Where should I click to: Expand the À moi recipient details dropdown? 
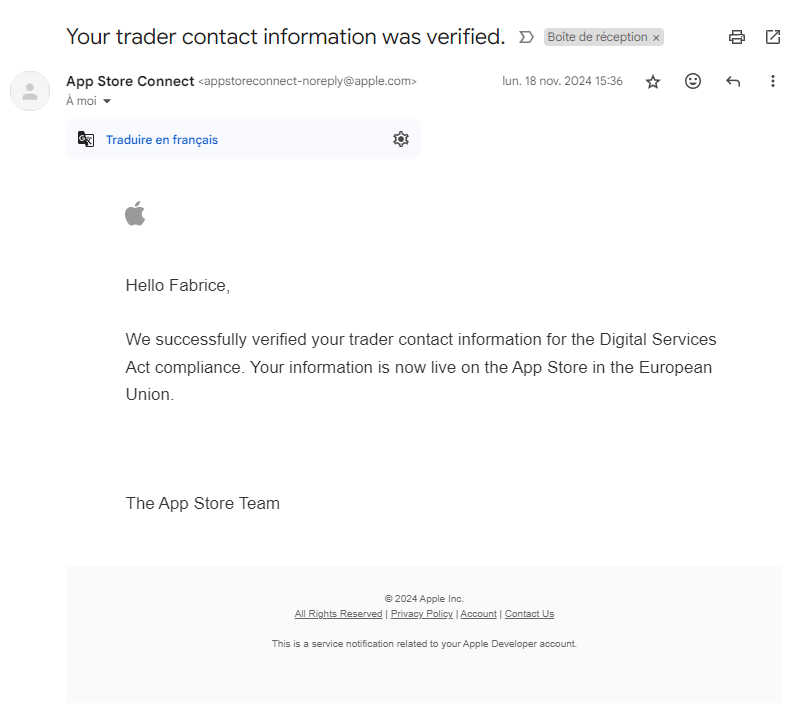[x=105, y=101]
